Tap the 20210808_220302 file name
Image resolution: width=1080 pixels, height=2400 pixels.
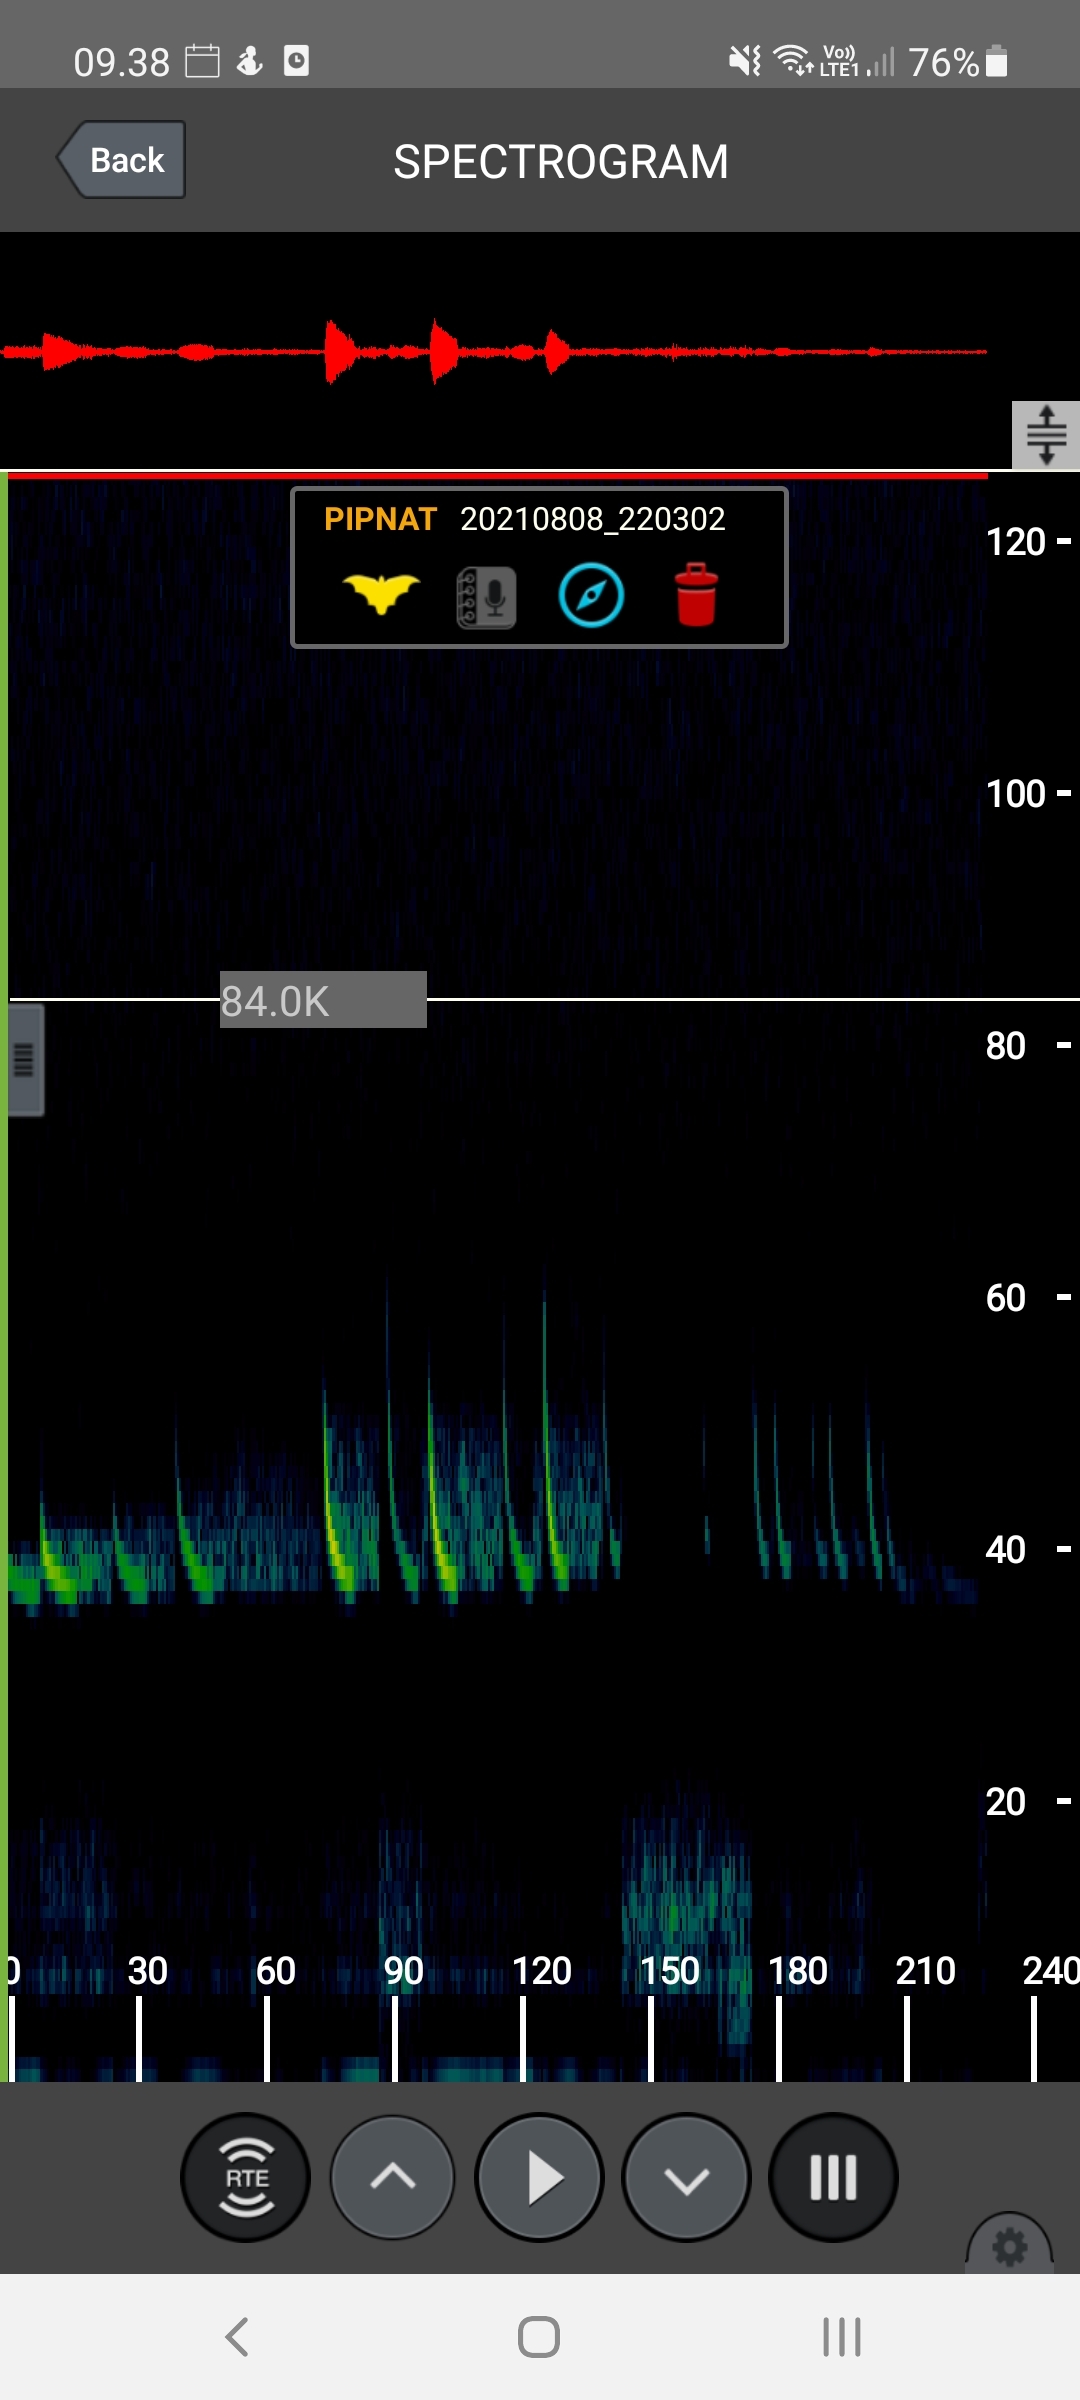coord(592,519)
